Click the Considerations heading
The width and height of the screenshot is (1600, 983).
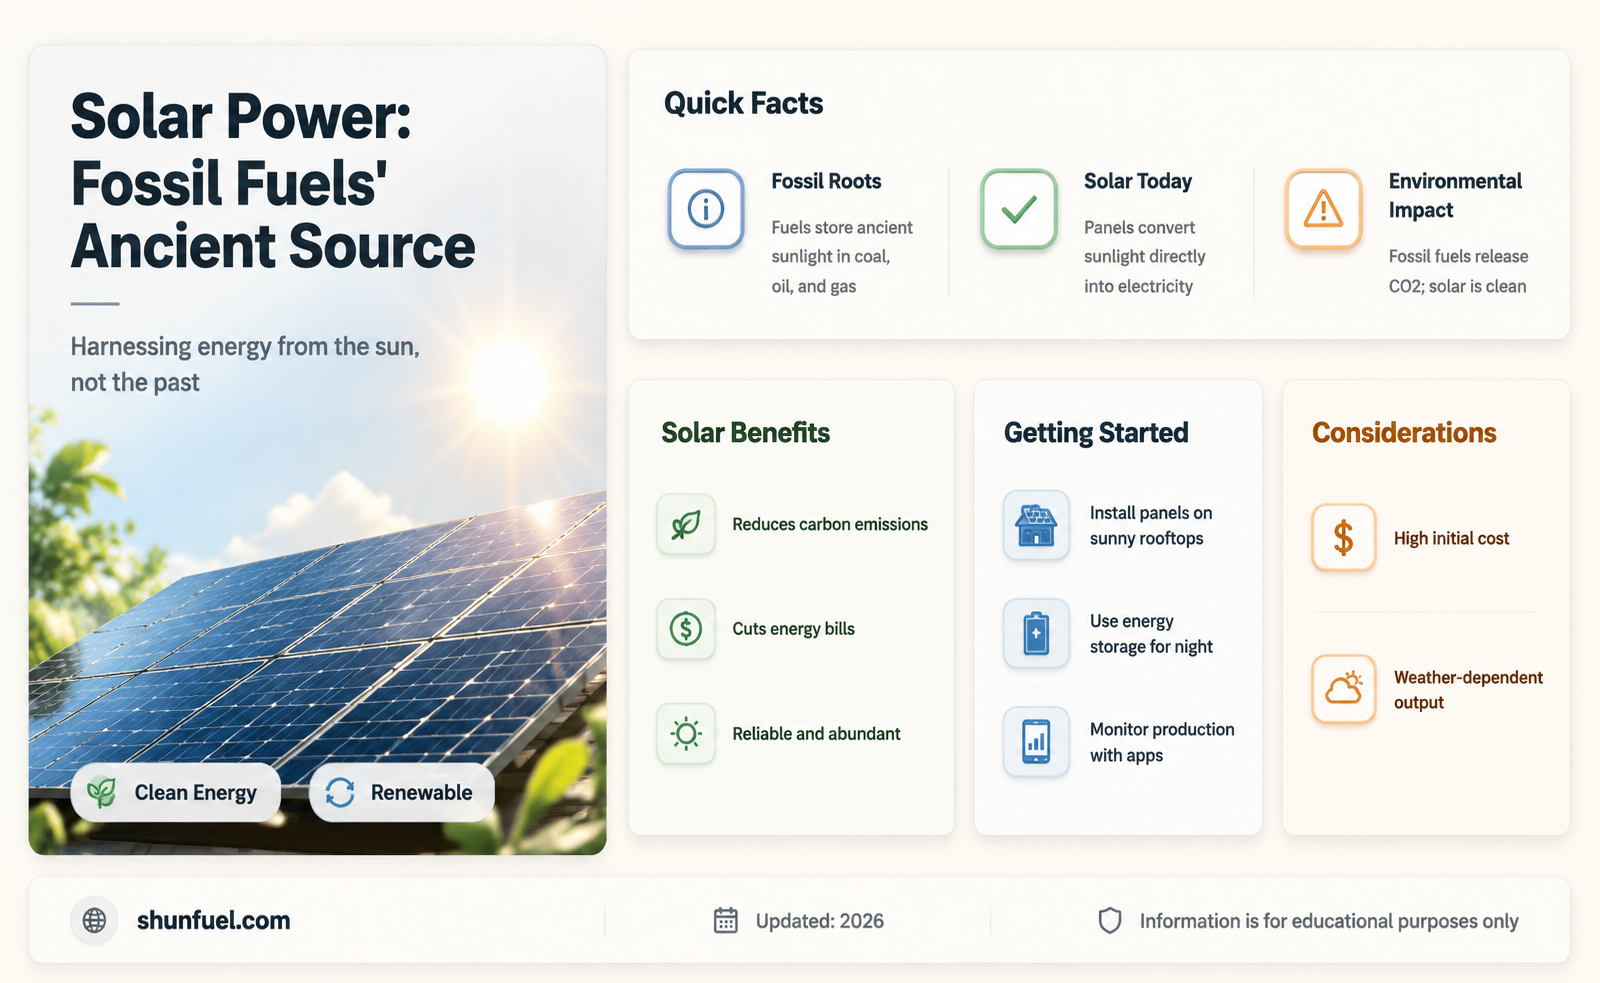(1404, 432)
